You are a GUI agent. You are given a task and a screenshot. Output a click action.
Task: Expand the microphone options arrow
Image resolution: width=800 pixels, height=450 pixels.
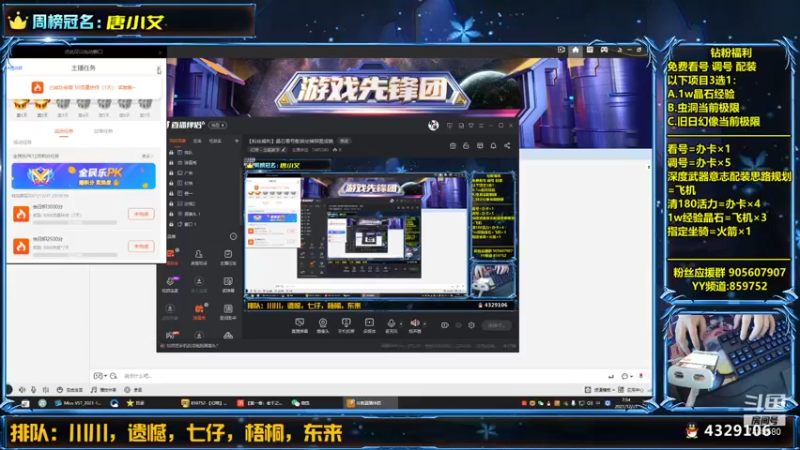pyautogui.click(x=401, y=323)
